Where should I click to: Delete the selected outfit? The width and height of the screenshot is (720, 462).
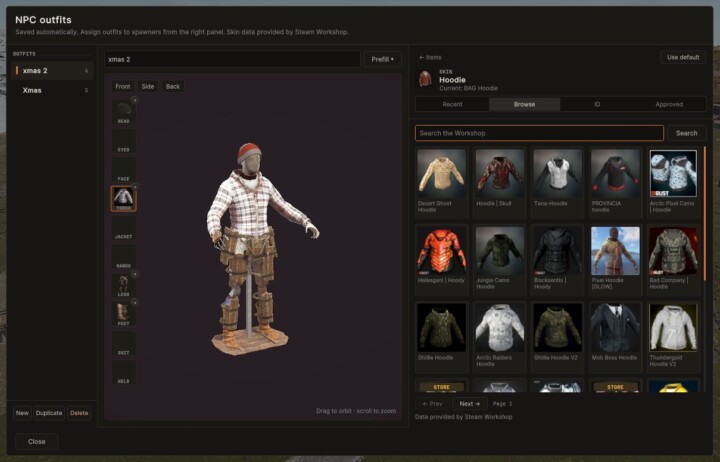[79, 413]
